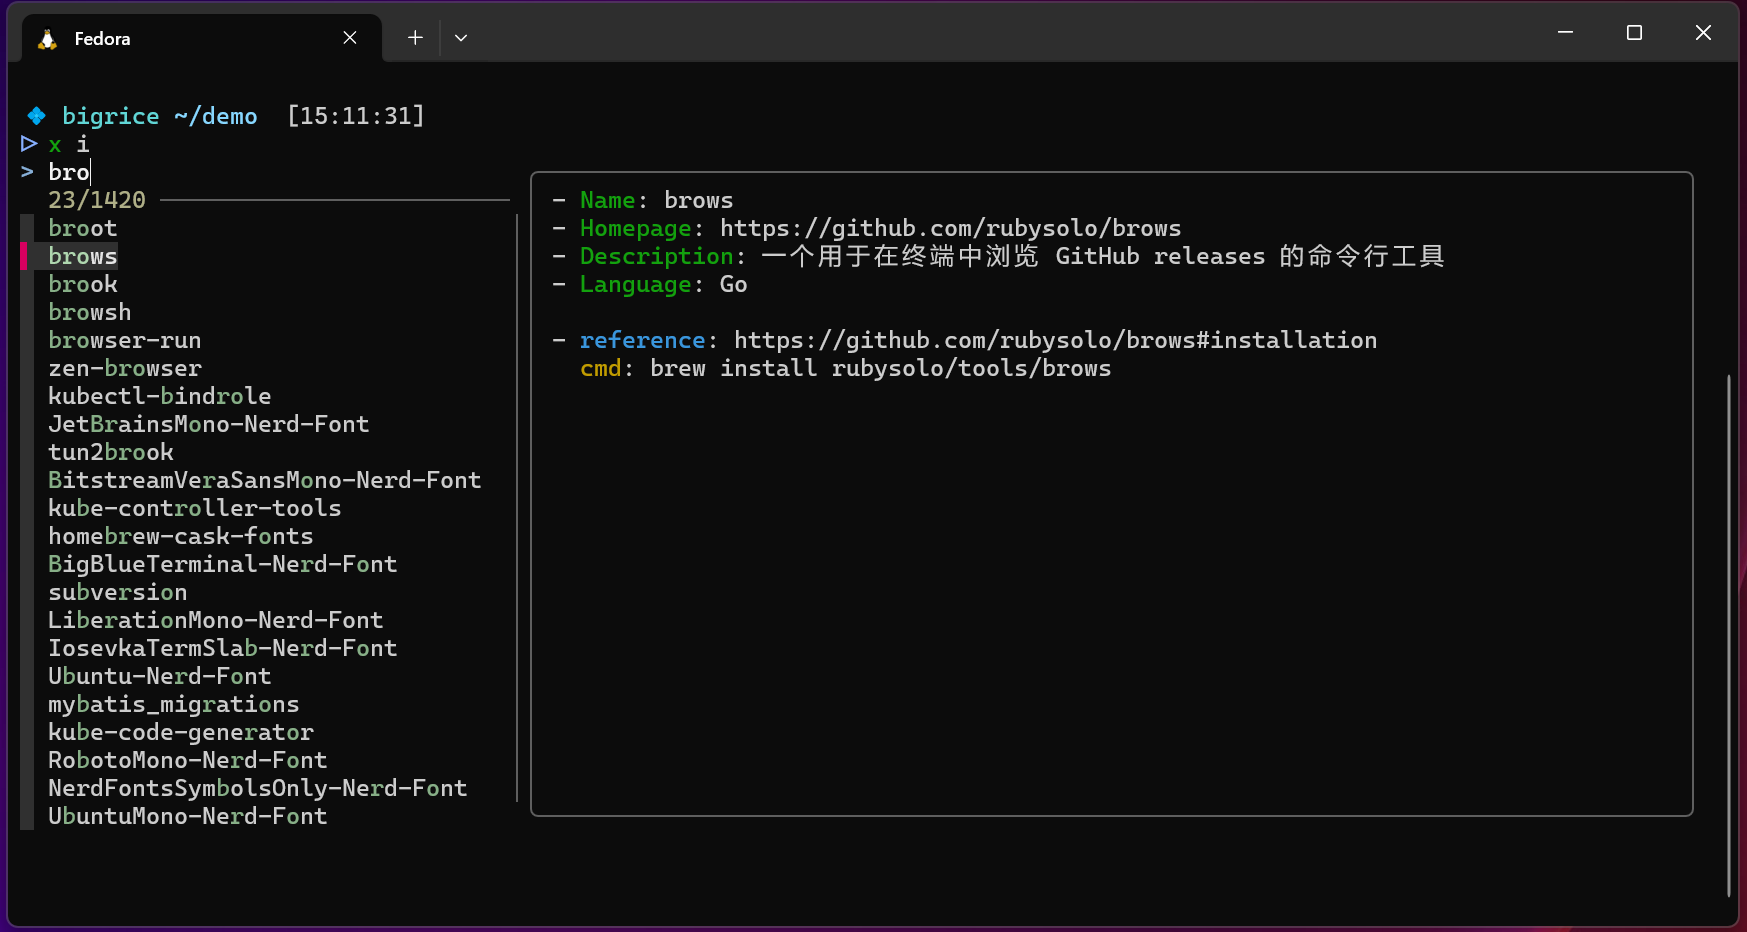Switch to the Fedora tab
The width and height of the screenshot is (1747, 932).
click(202, 38)
